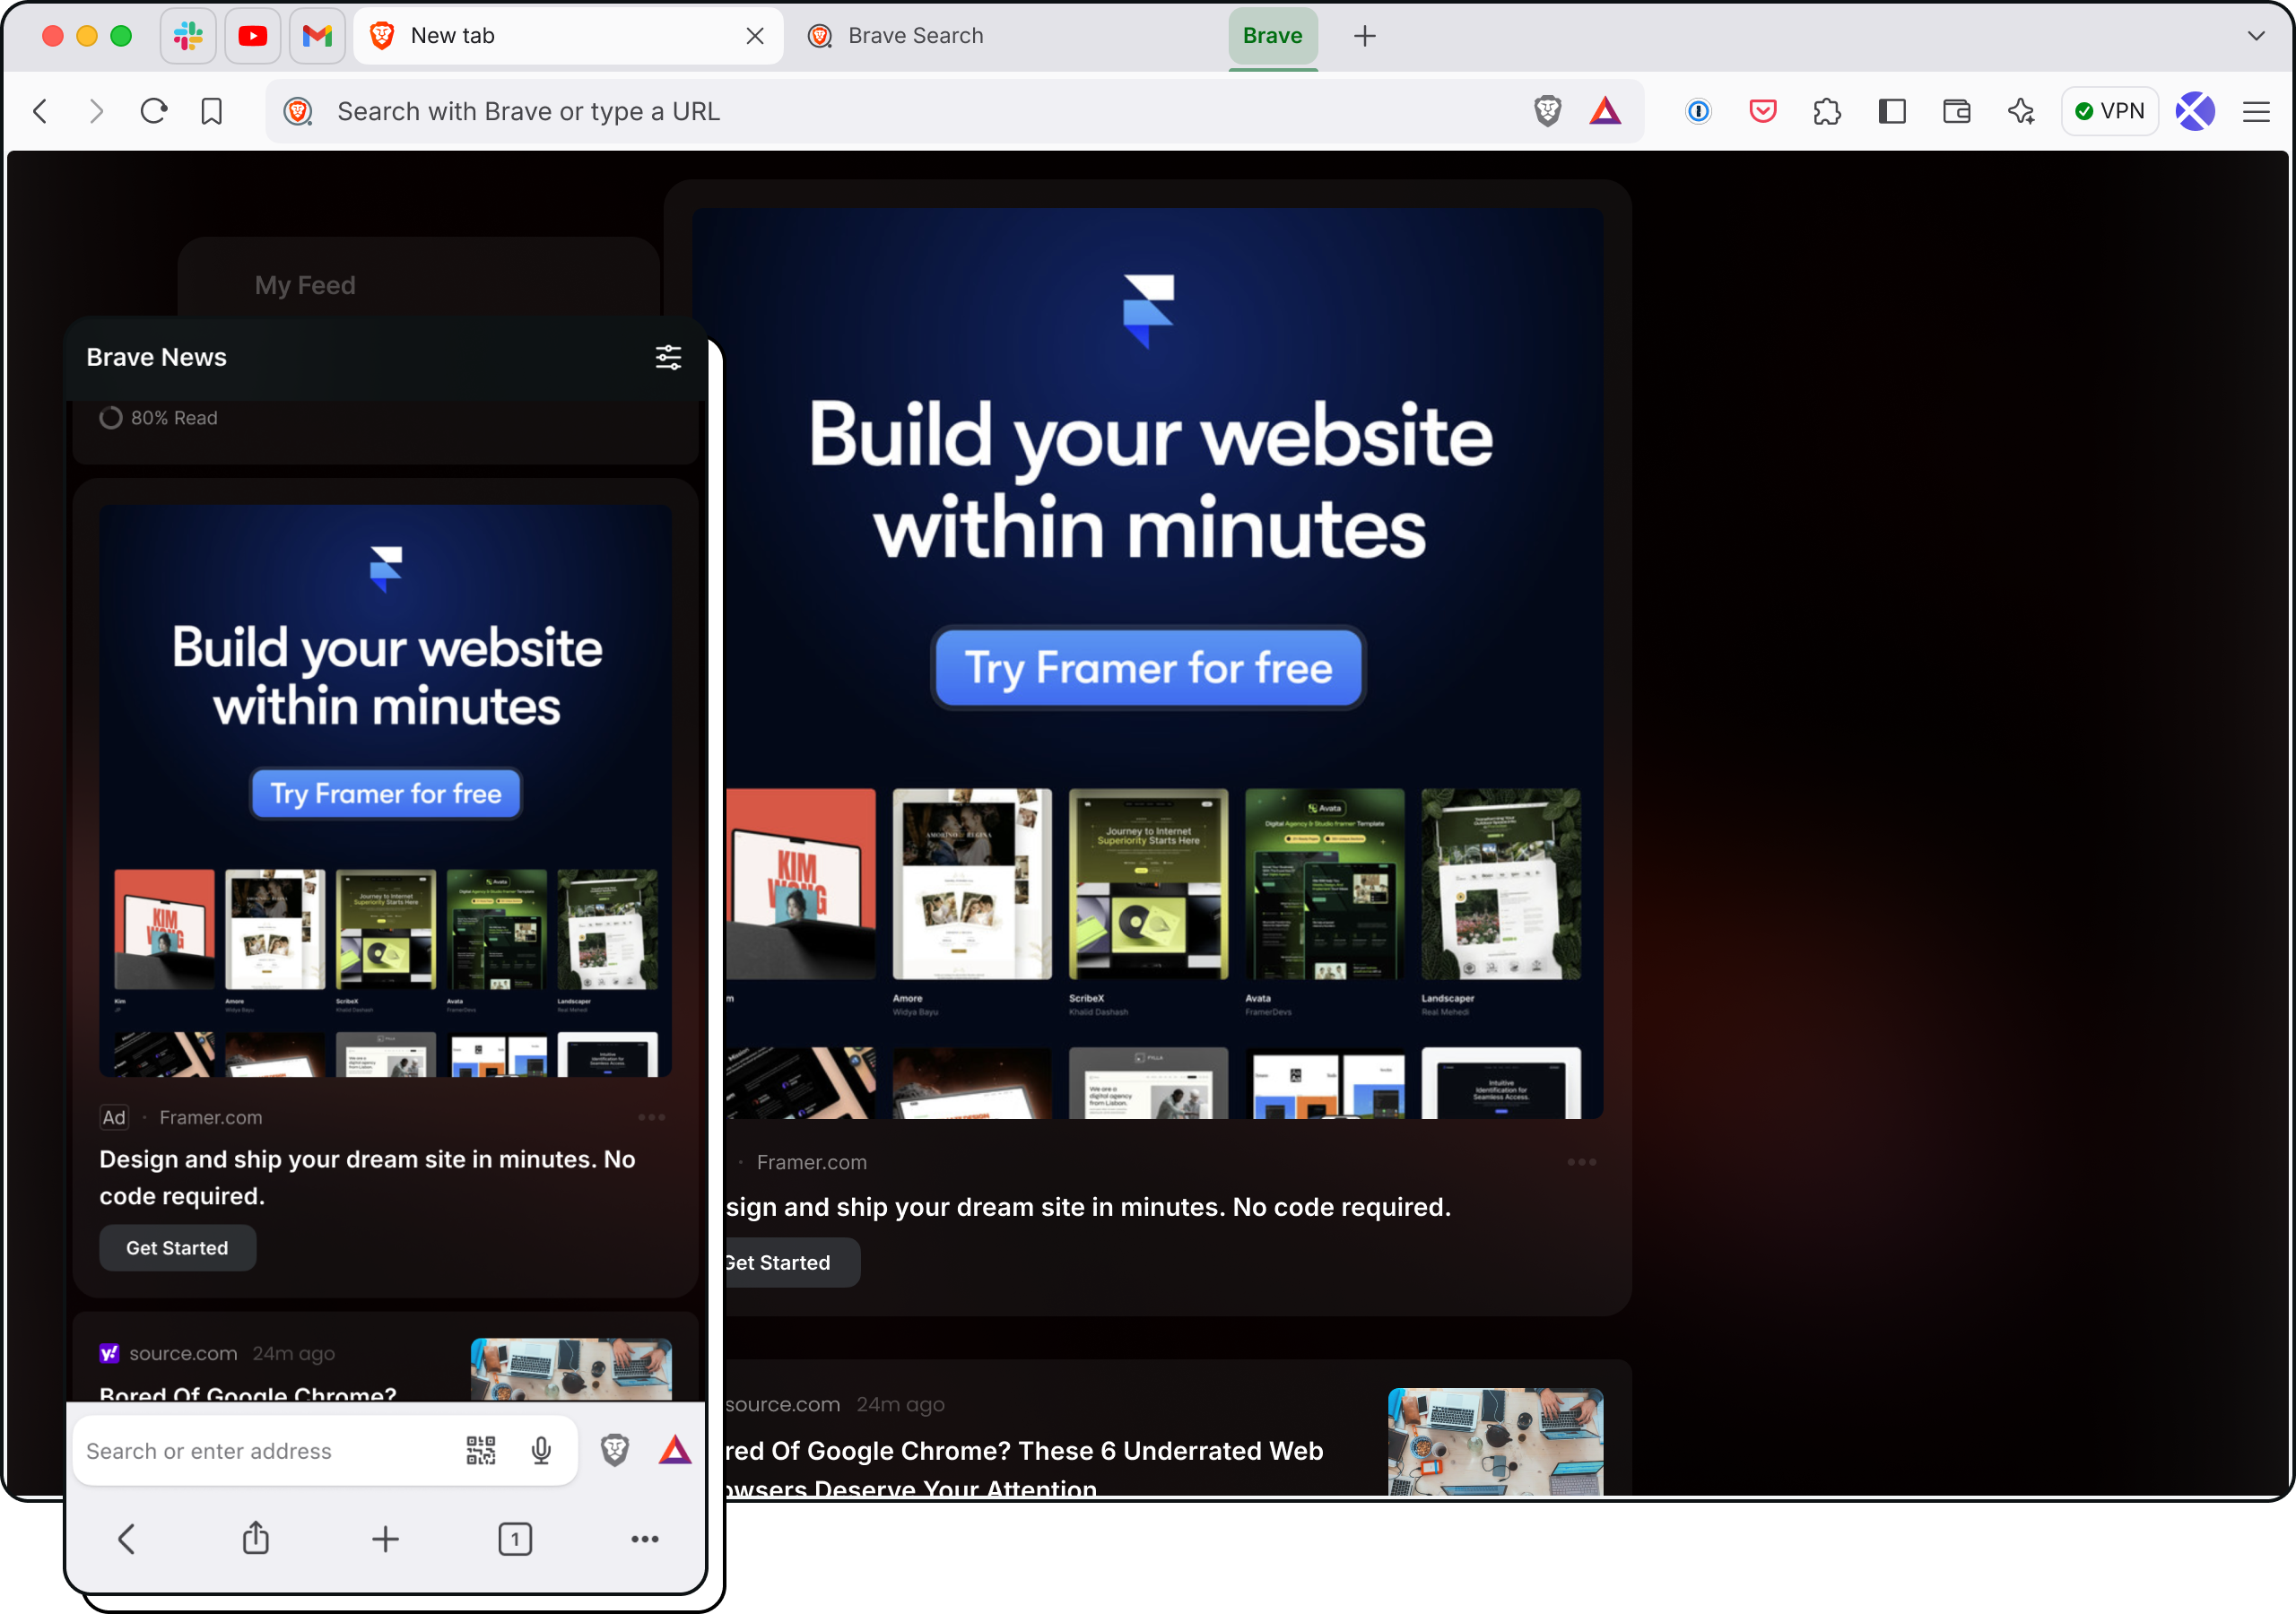Open Brave Shields in mobile bar
Screen dimensions: 2296x1614
tap(614, 1451)
